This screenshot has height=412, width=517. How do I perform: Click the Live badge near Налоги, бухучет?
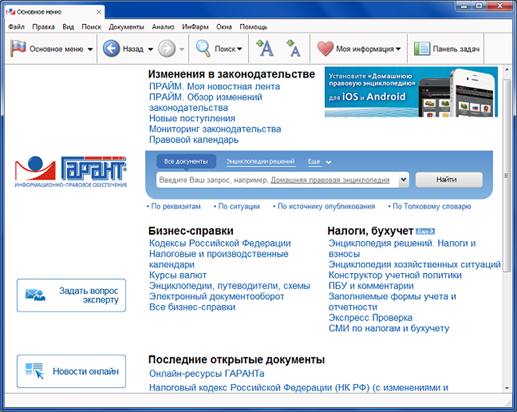point(426,231)
